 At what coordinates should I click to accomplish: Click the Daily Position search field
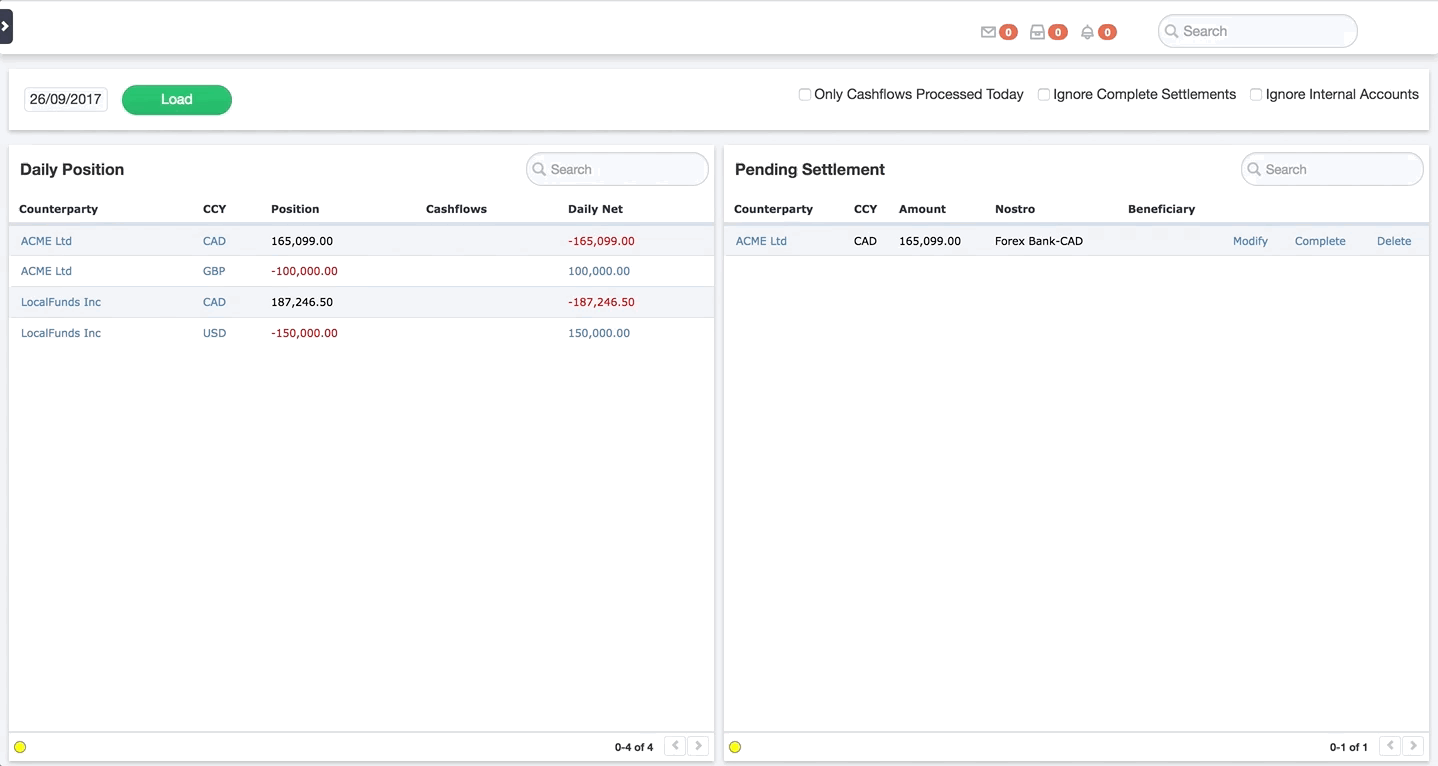tap(617, 169)
